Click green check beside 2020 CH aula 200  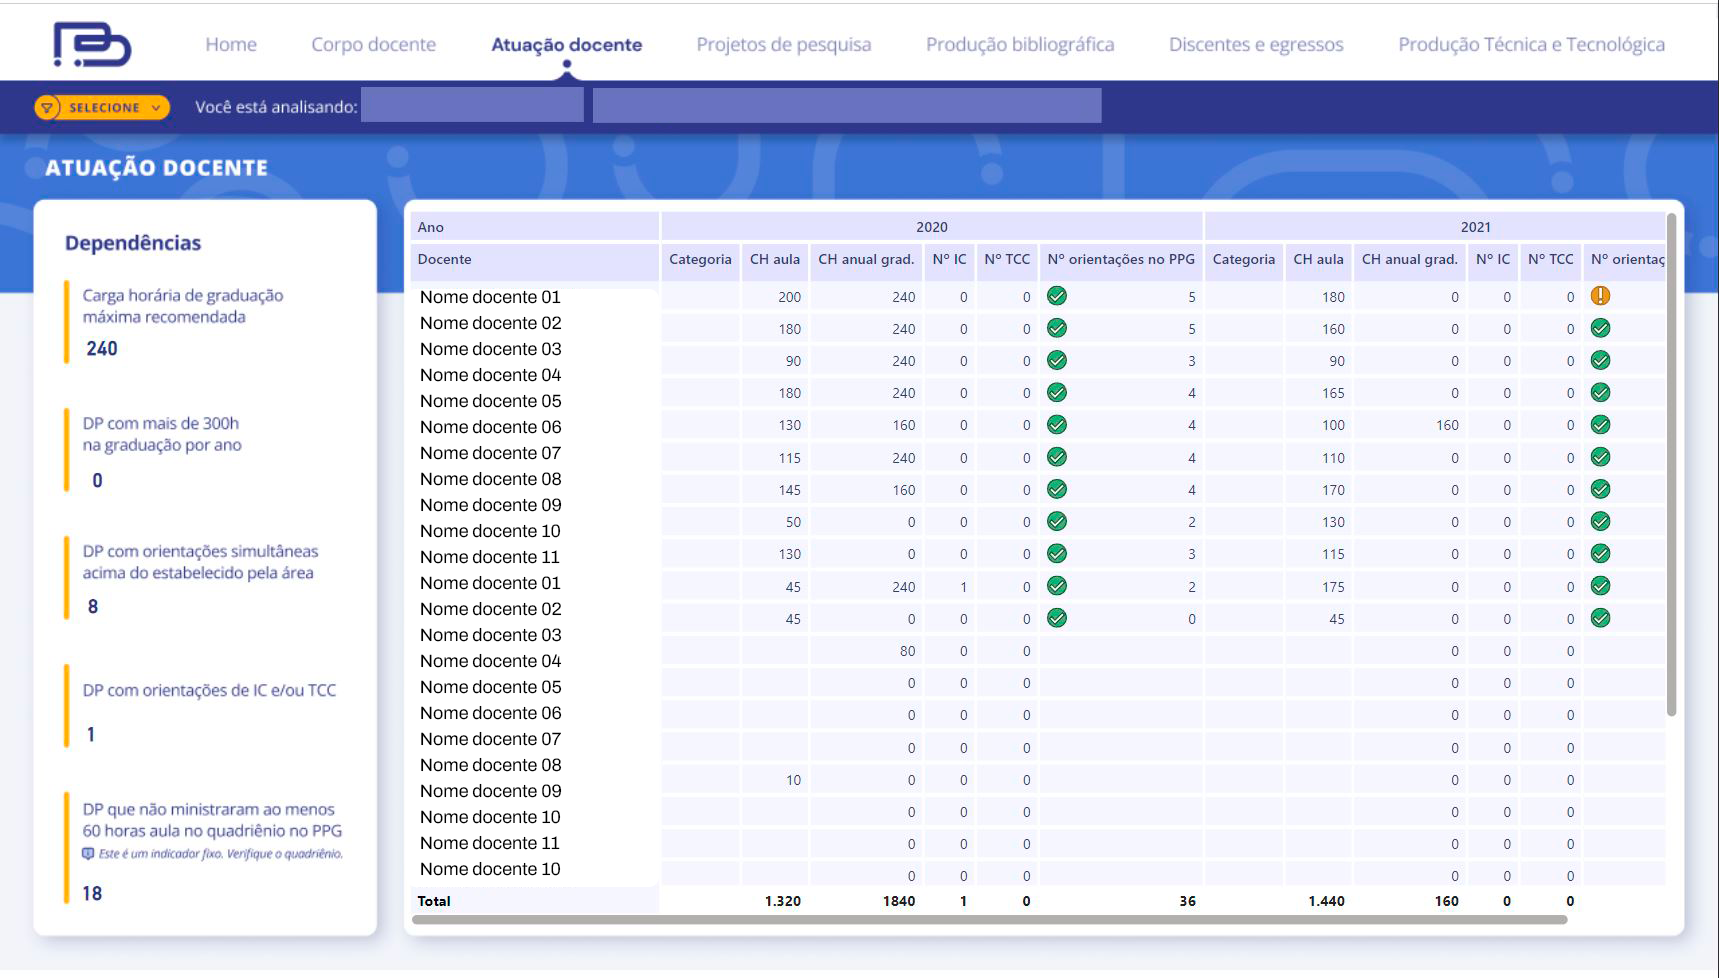[x=1057, y=295]
